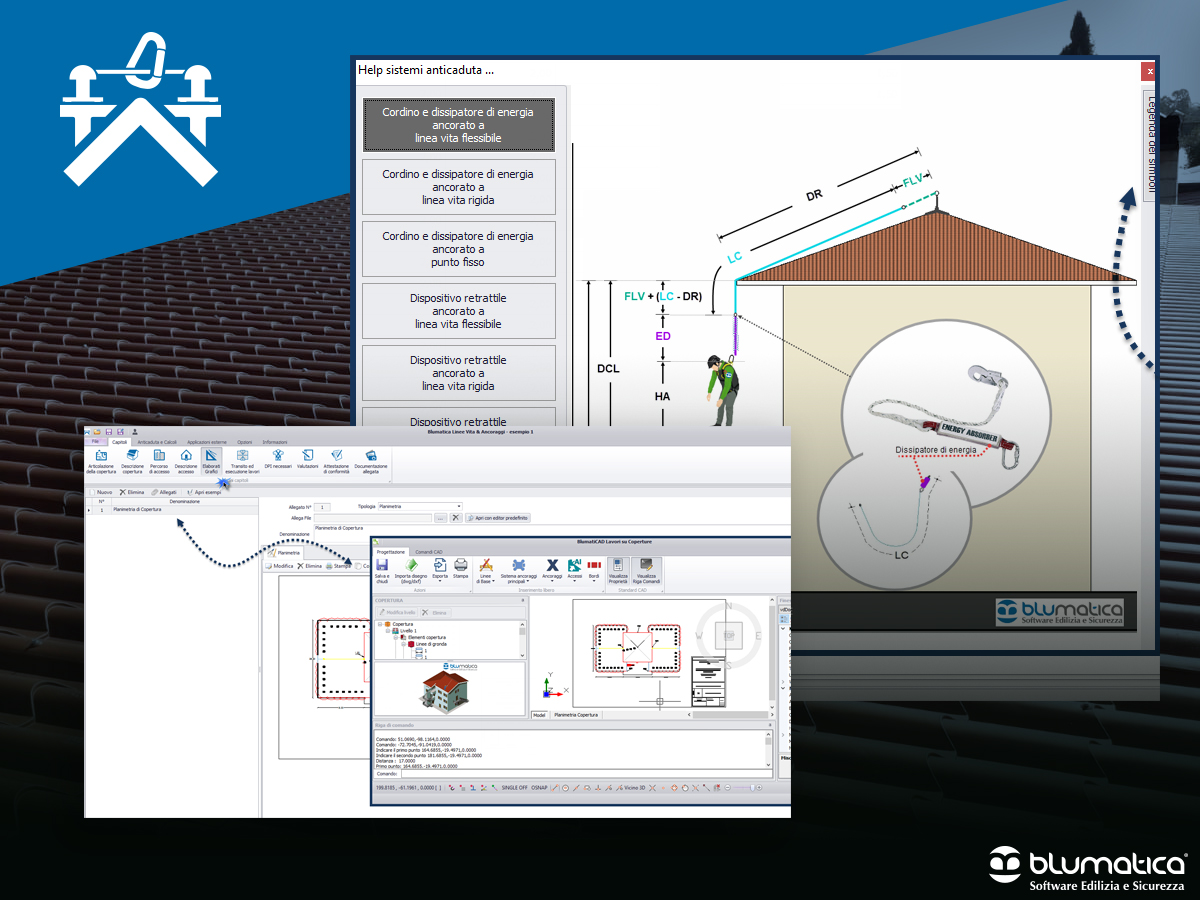The image size is (1200, 900).
Task: Click the delete X button beside Allega File
Action: pos(455,518)
